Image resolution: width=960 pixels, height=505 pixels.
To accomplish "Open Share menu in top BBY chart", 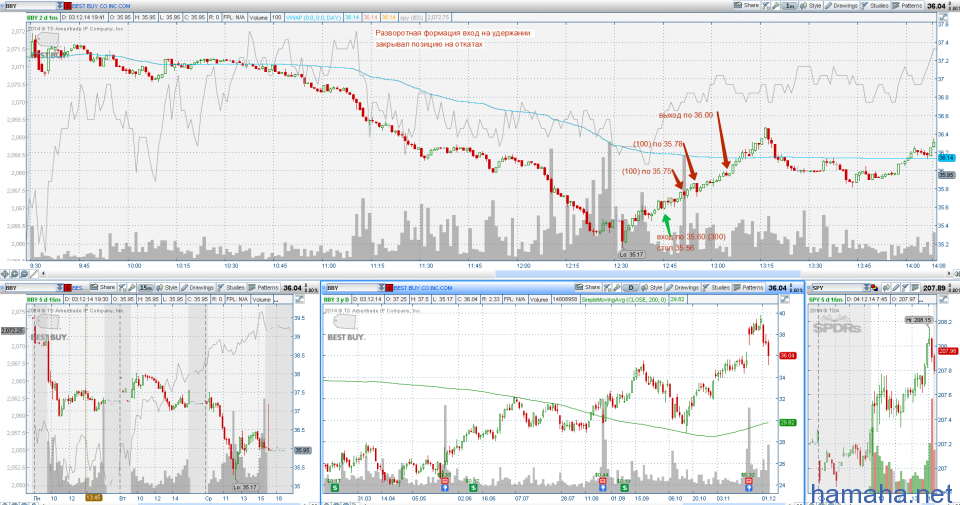I will [x=747, y=6].
